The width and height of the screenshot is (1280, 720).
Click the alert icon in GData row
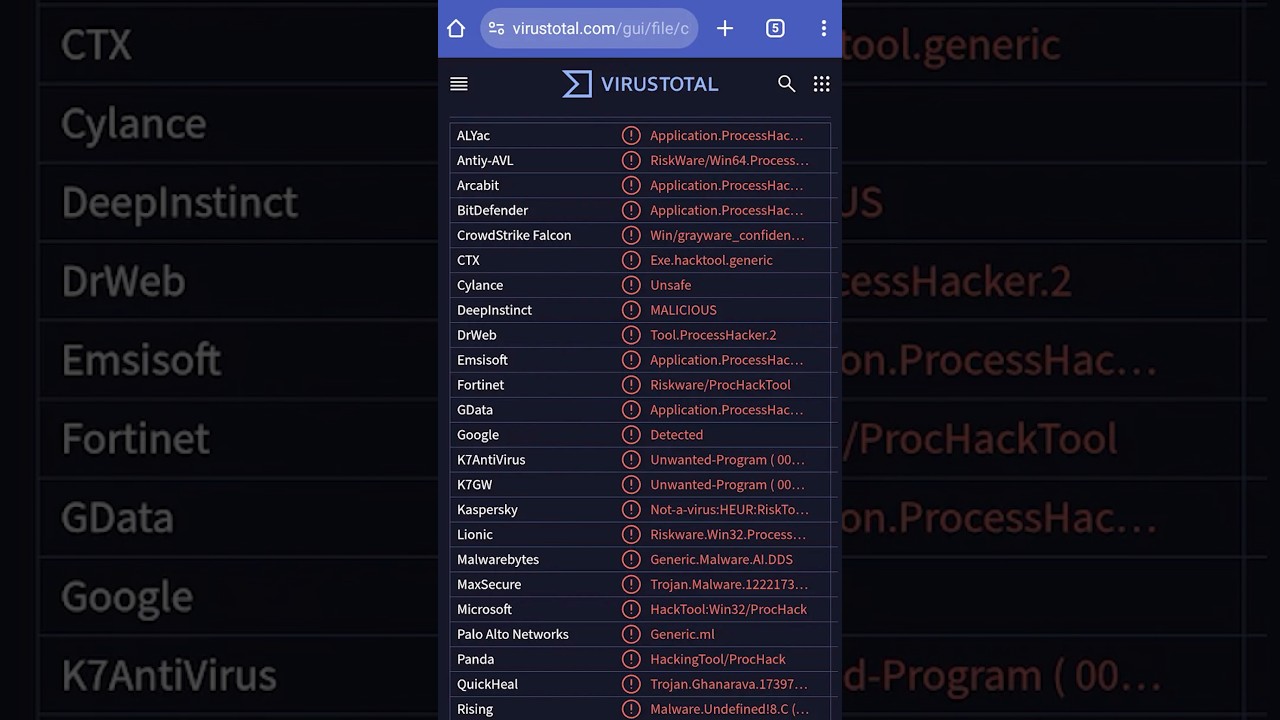click(631, 410)
